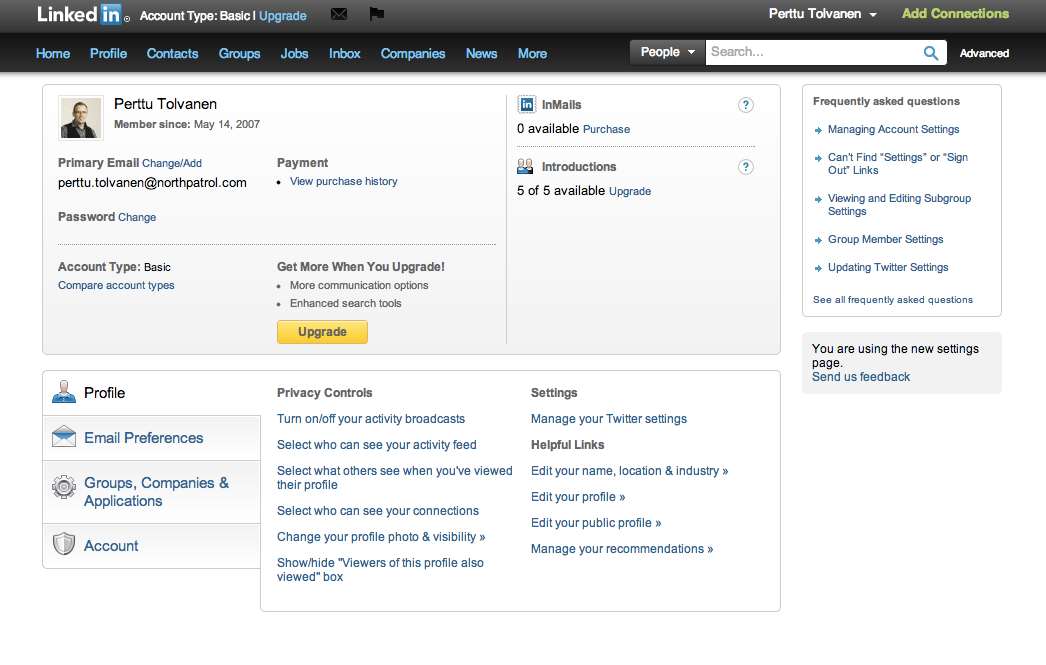
Task: Click the Introductions help question mark
Action: pos(746,167)
